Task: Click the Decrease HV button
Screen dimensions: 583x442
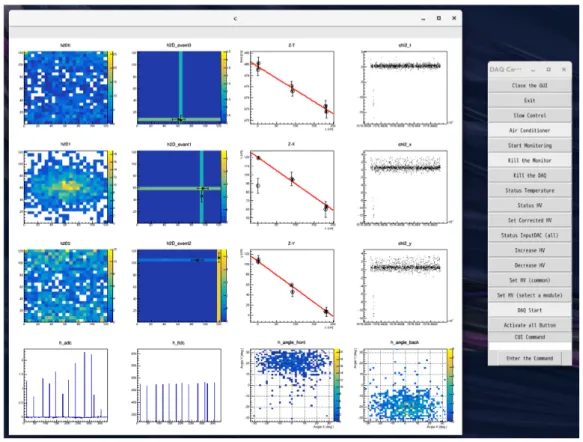Action: (529, 265)
